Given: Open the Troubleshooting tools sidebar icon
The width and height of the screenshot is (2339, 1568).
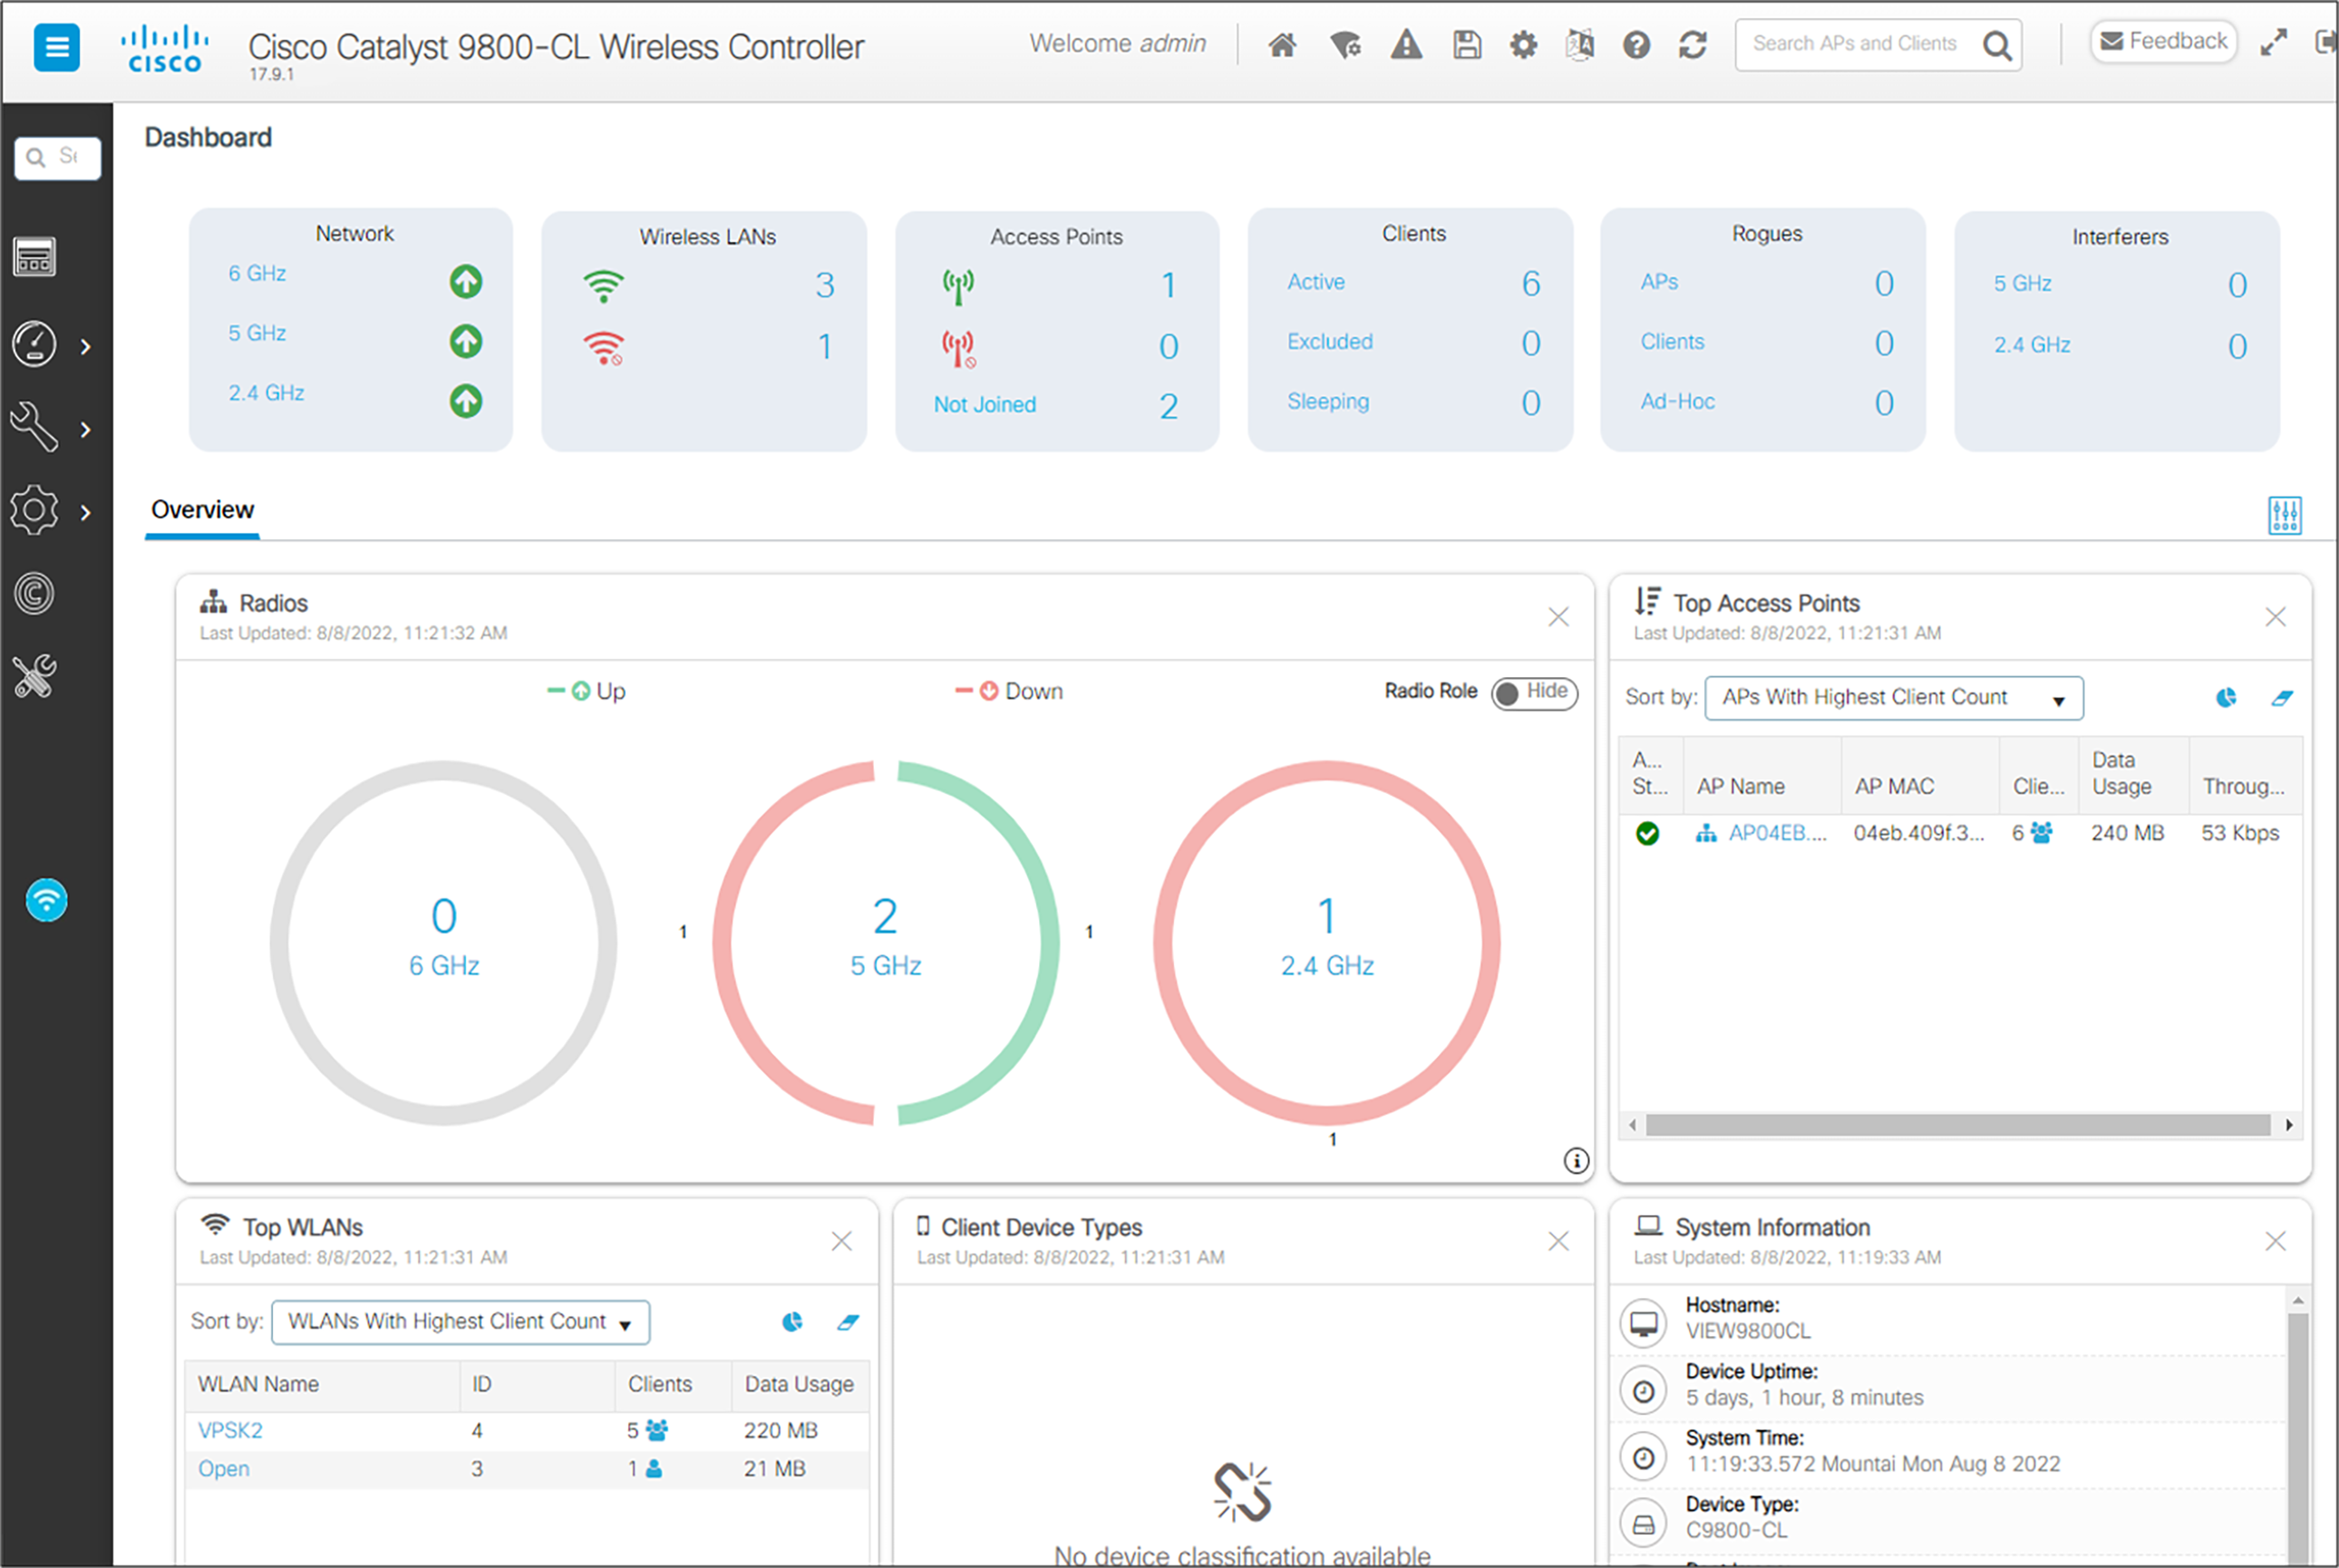Looking at the screenshot, I should tap(35, 677).
